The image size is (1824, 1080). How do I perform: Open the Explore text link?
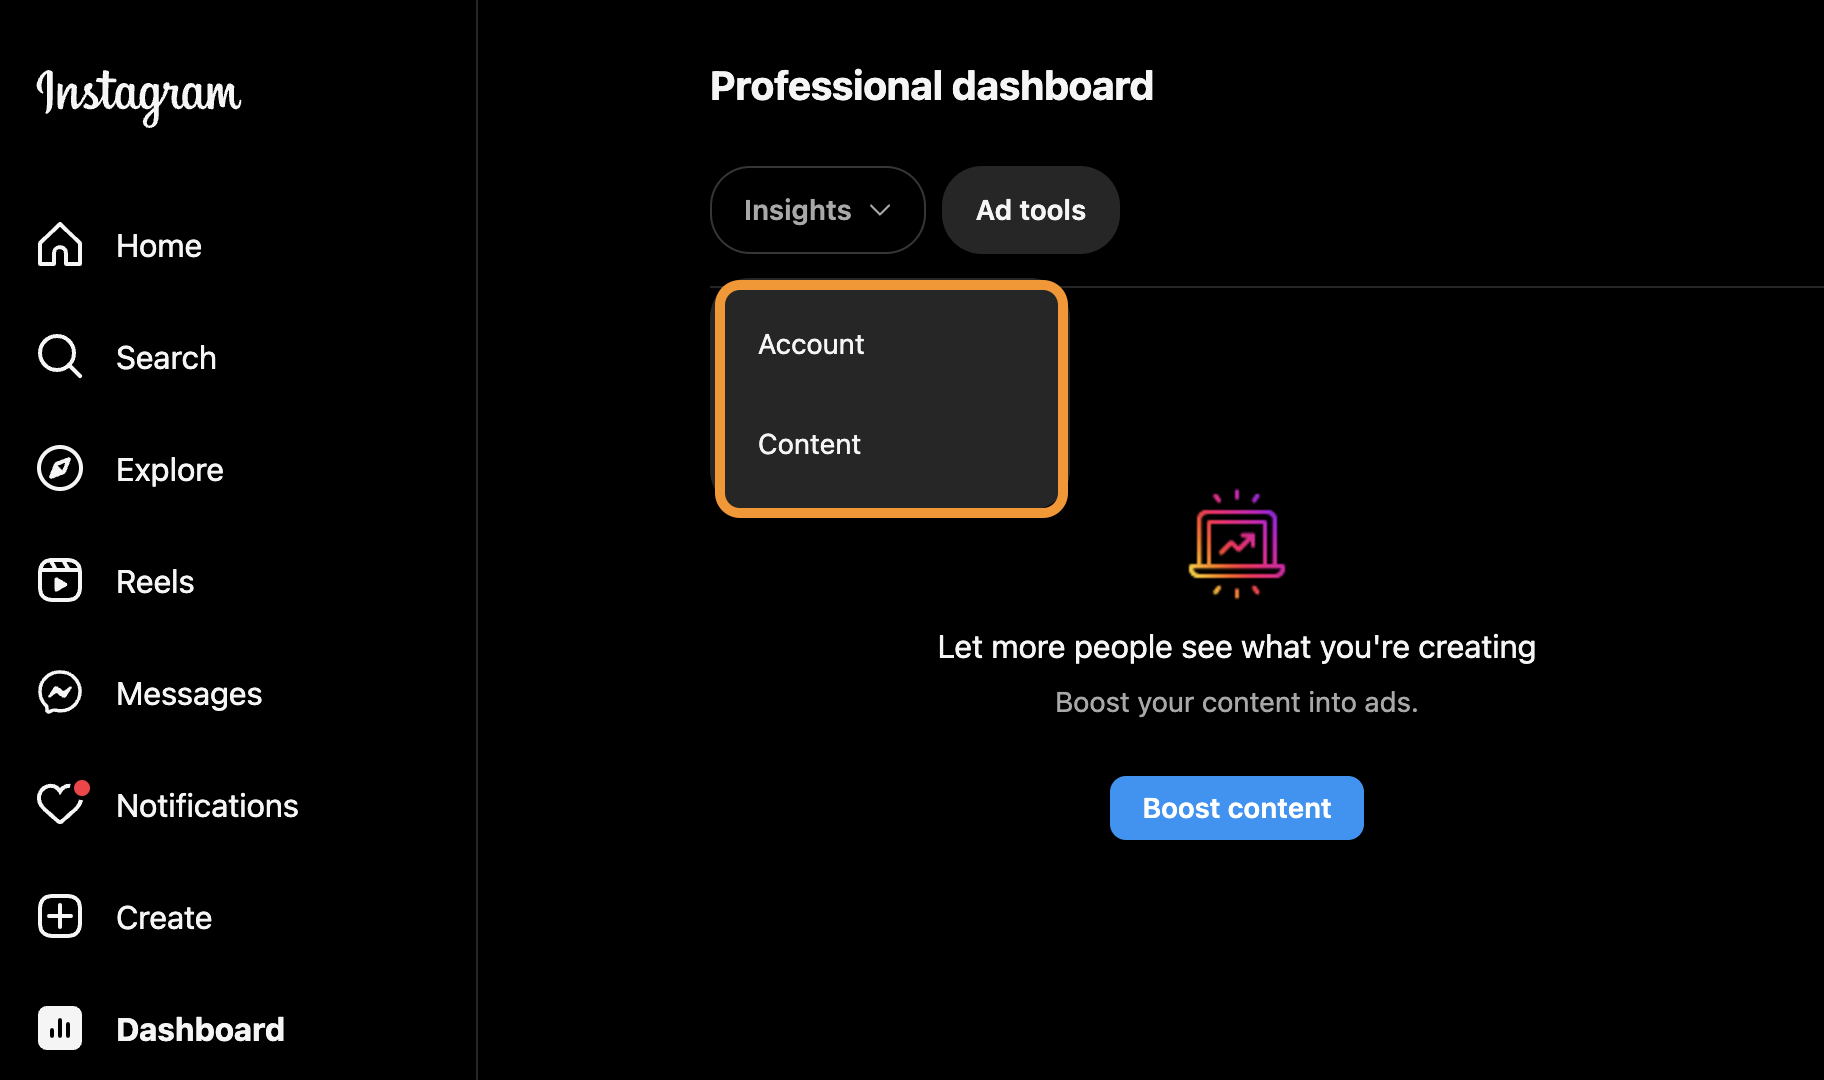(x=170, y=470)
